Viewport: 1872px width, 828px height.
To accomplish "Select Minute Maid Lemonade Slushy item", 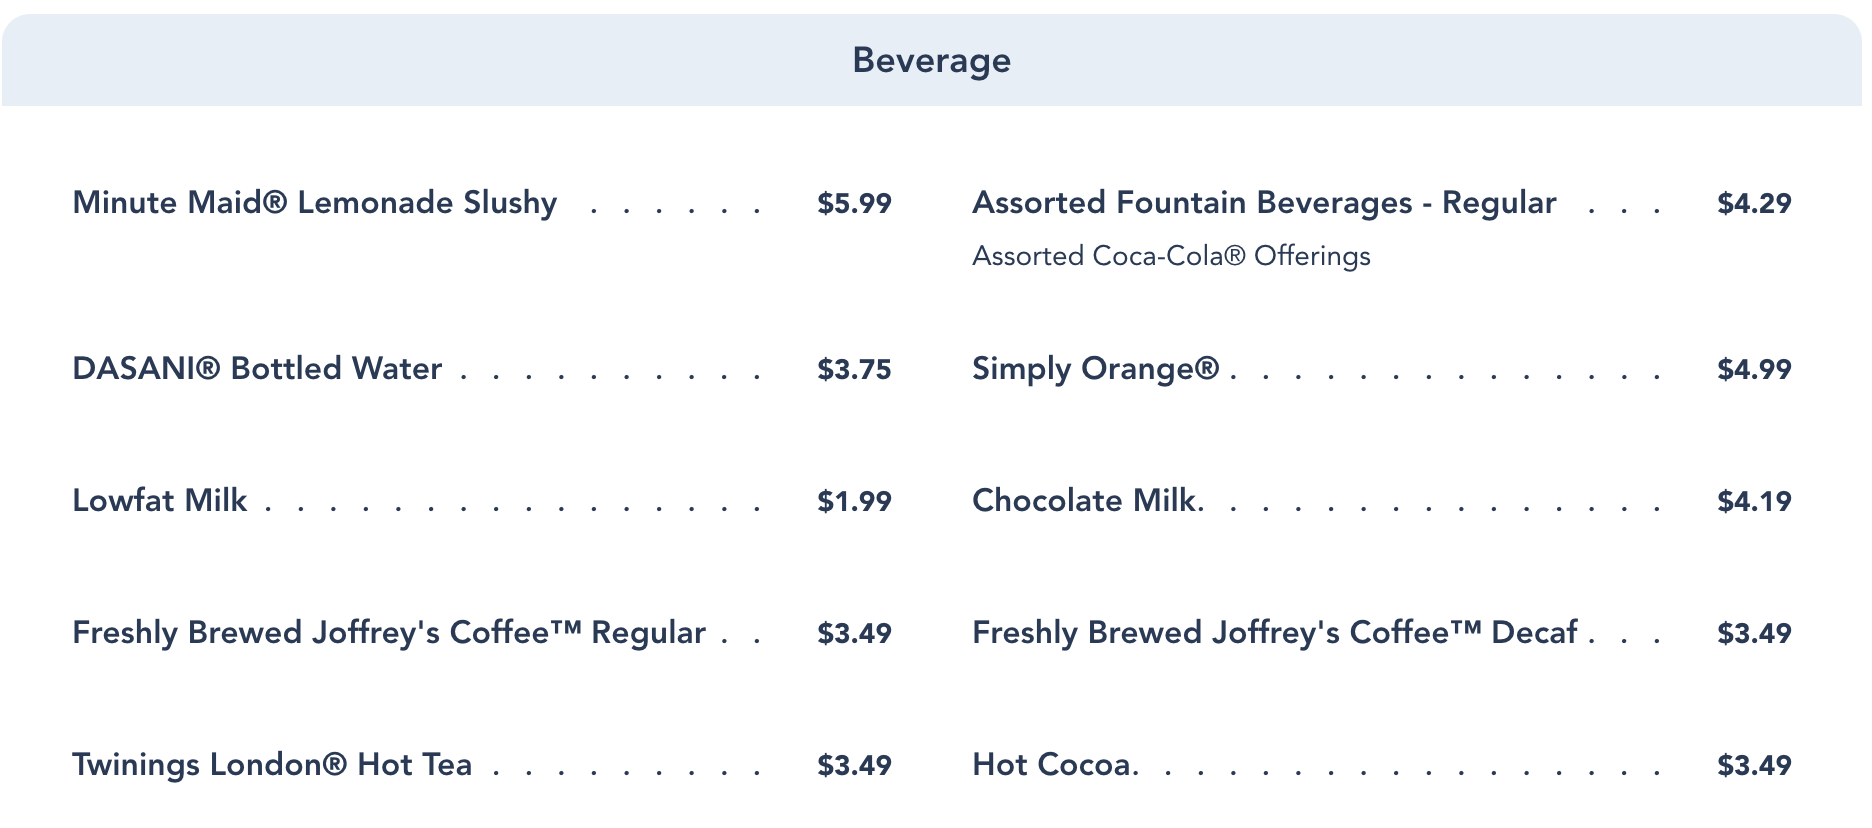I will [x=314, y=203].
